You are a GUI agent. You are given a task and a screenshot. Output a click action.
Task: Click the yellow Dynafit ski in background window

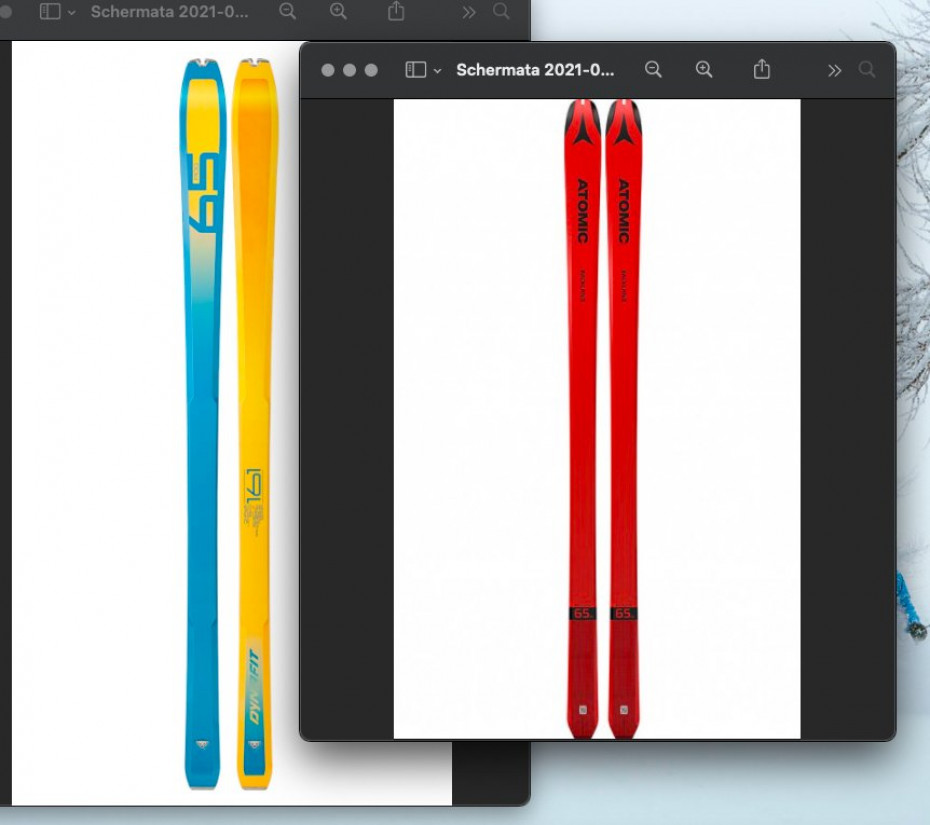tap(254, 423)
